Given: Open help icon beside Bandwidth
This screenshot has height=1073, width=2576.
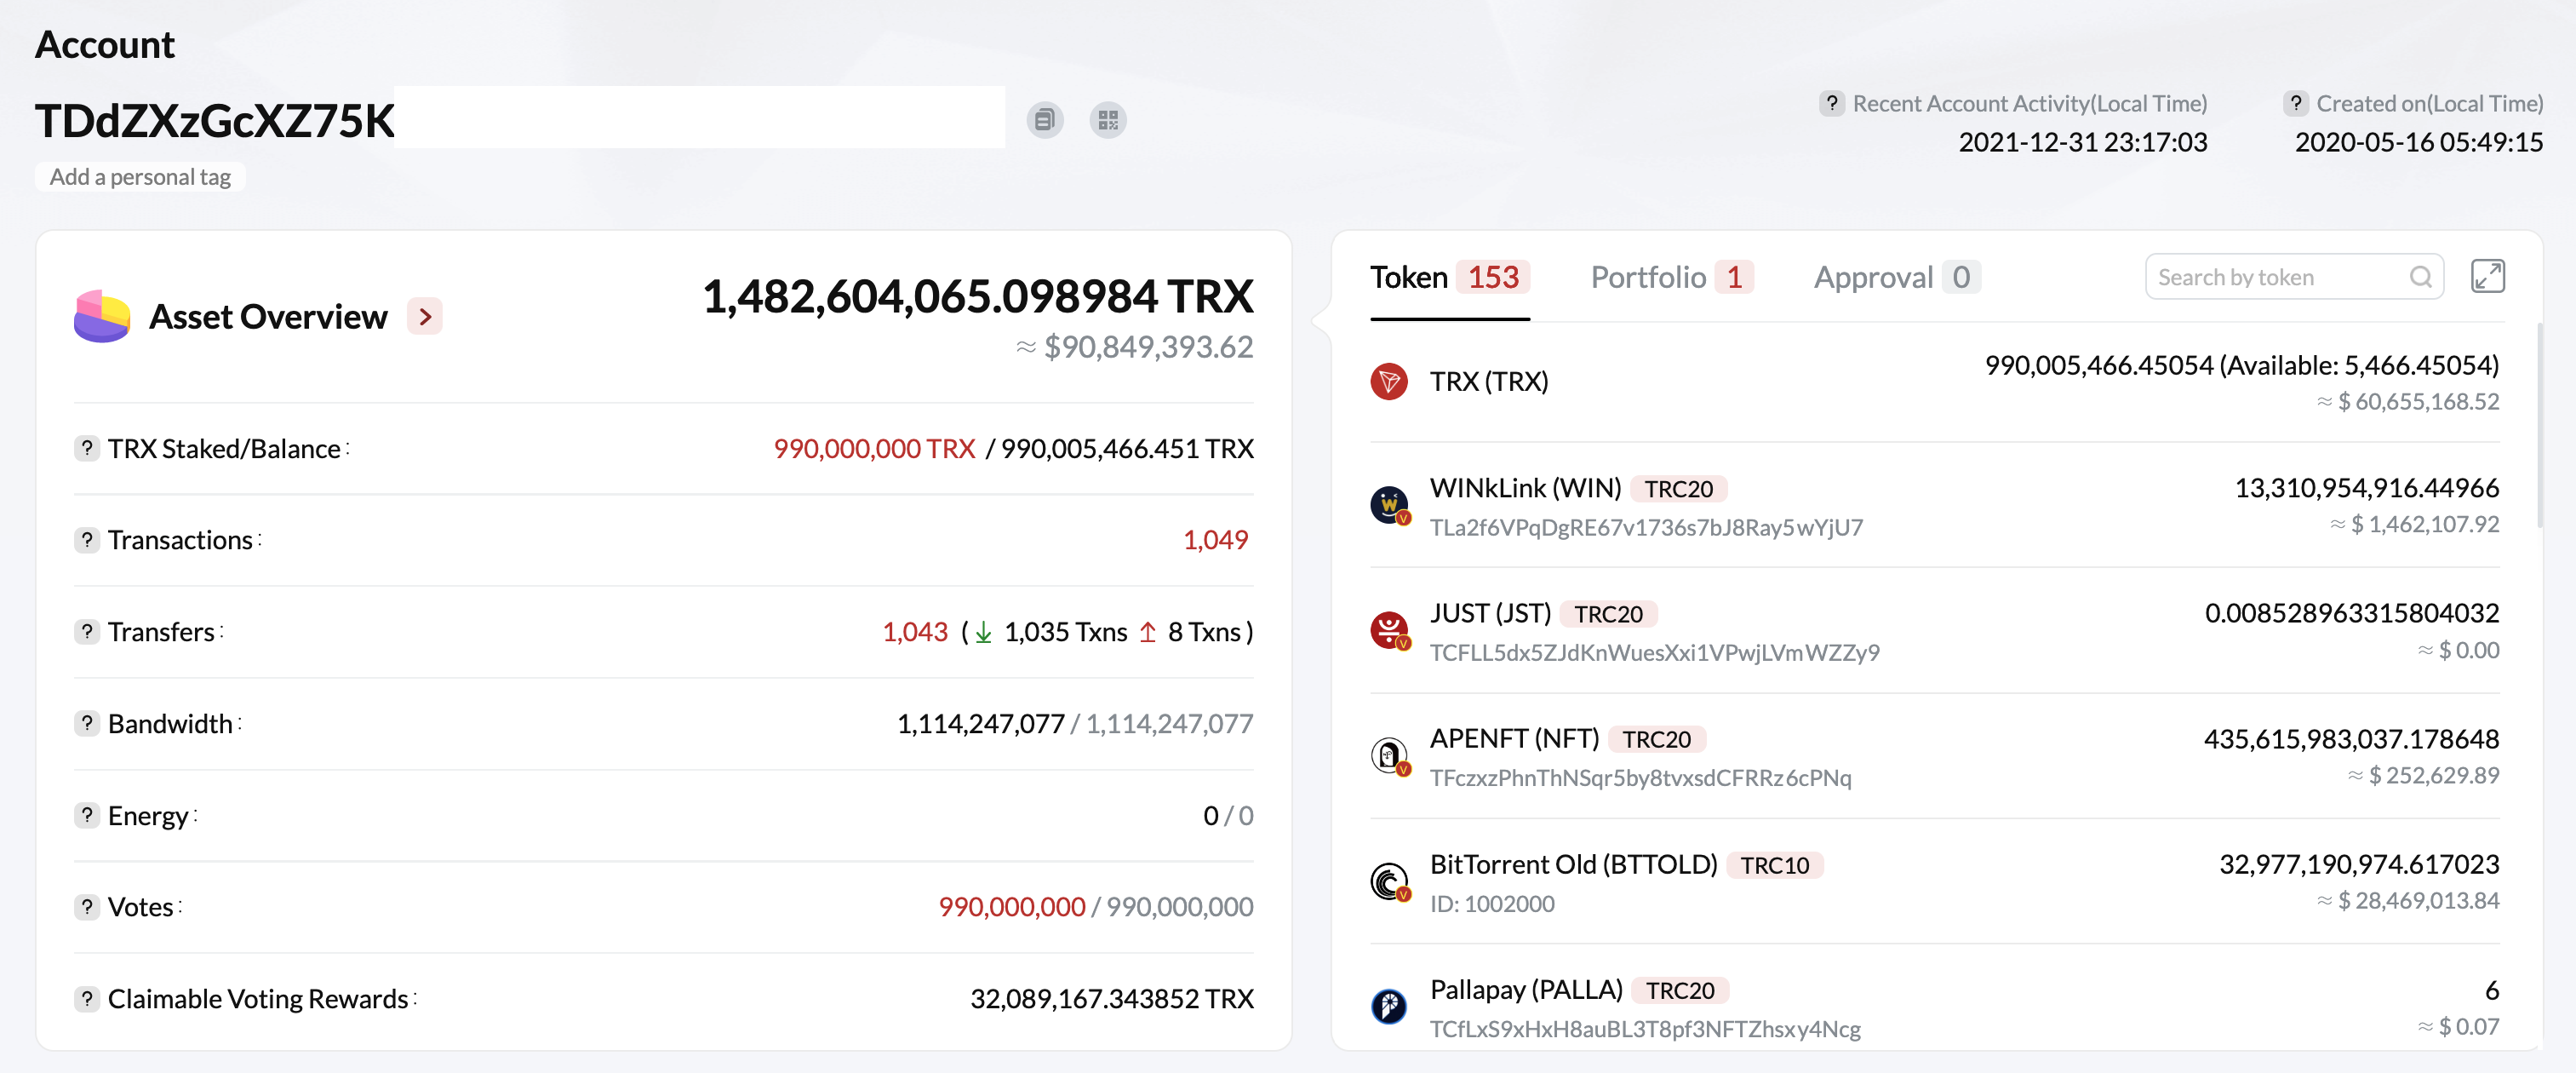Looking at the screenshot, I should tap(87, 723).
